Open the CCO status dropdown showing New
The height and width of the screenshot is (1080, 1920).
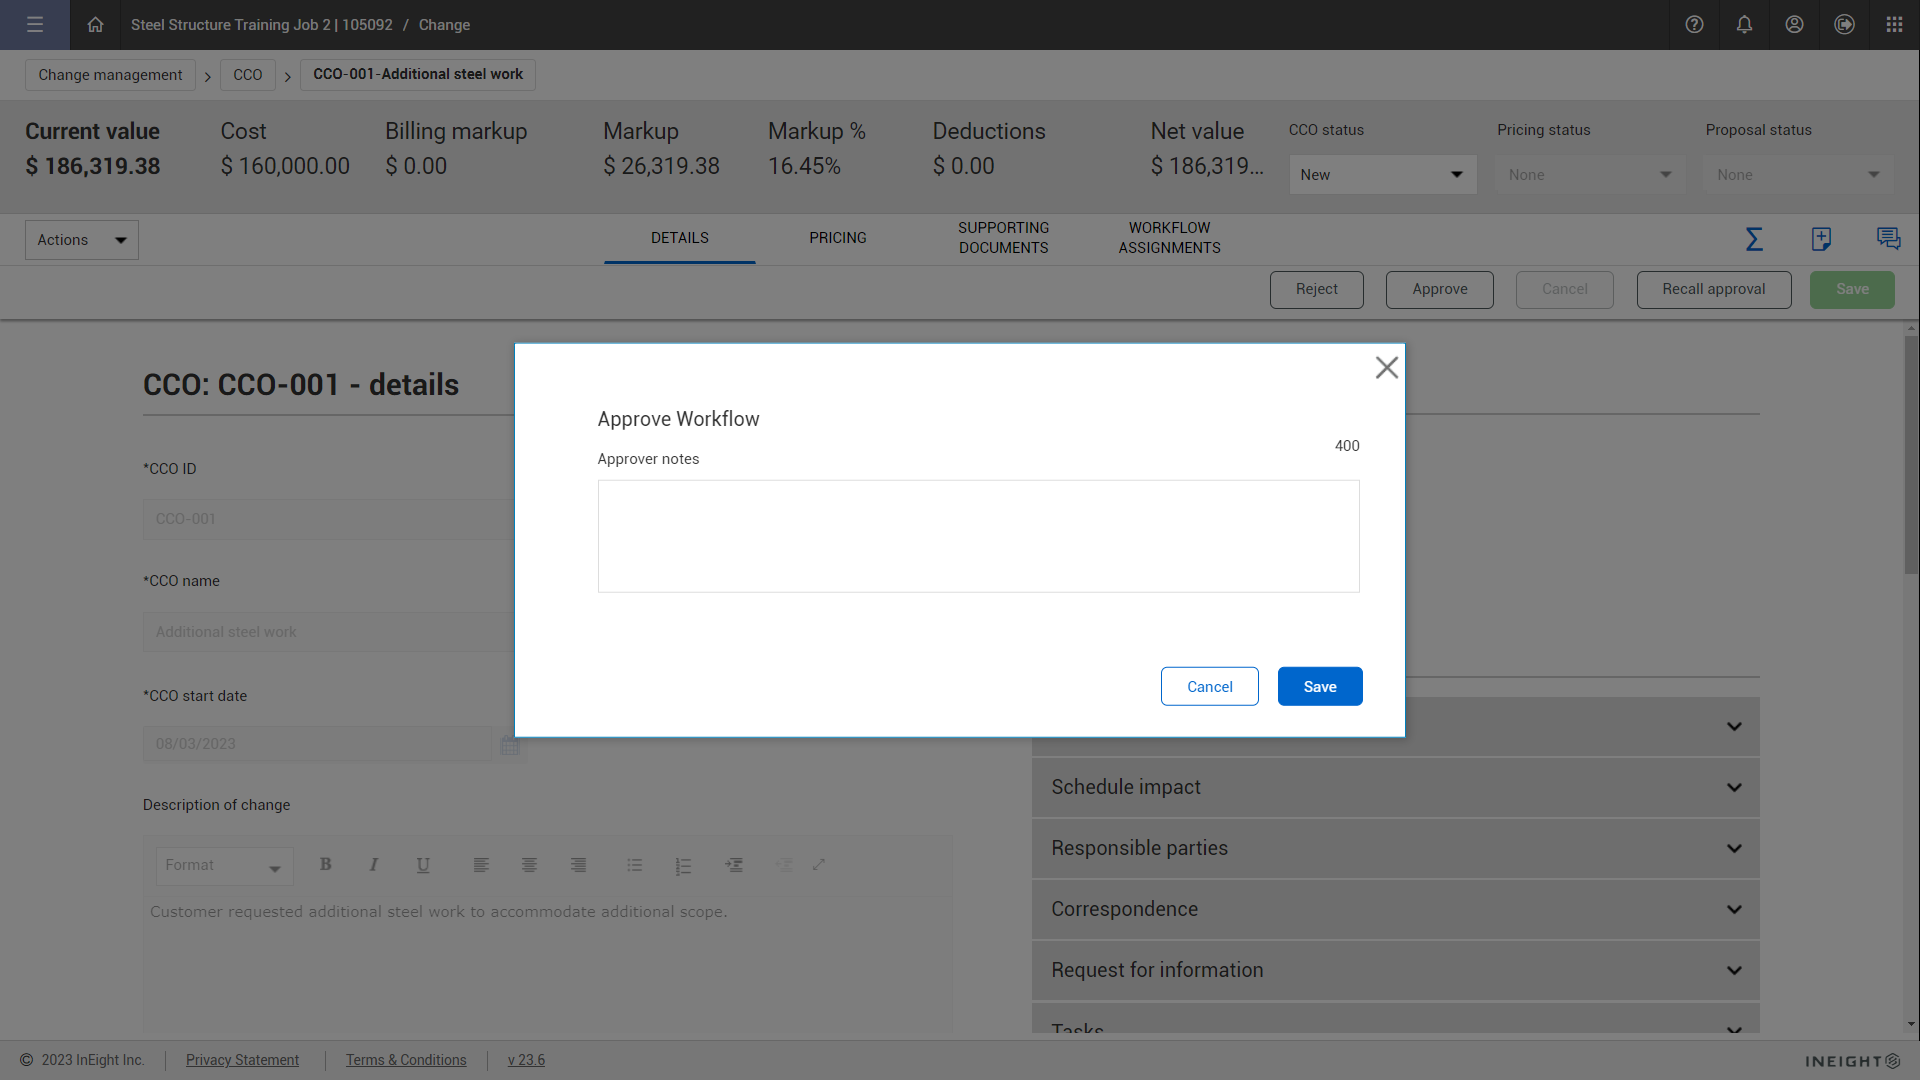point(1382,174)
